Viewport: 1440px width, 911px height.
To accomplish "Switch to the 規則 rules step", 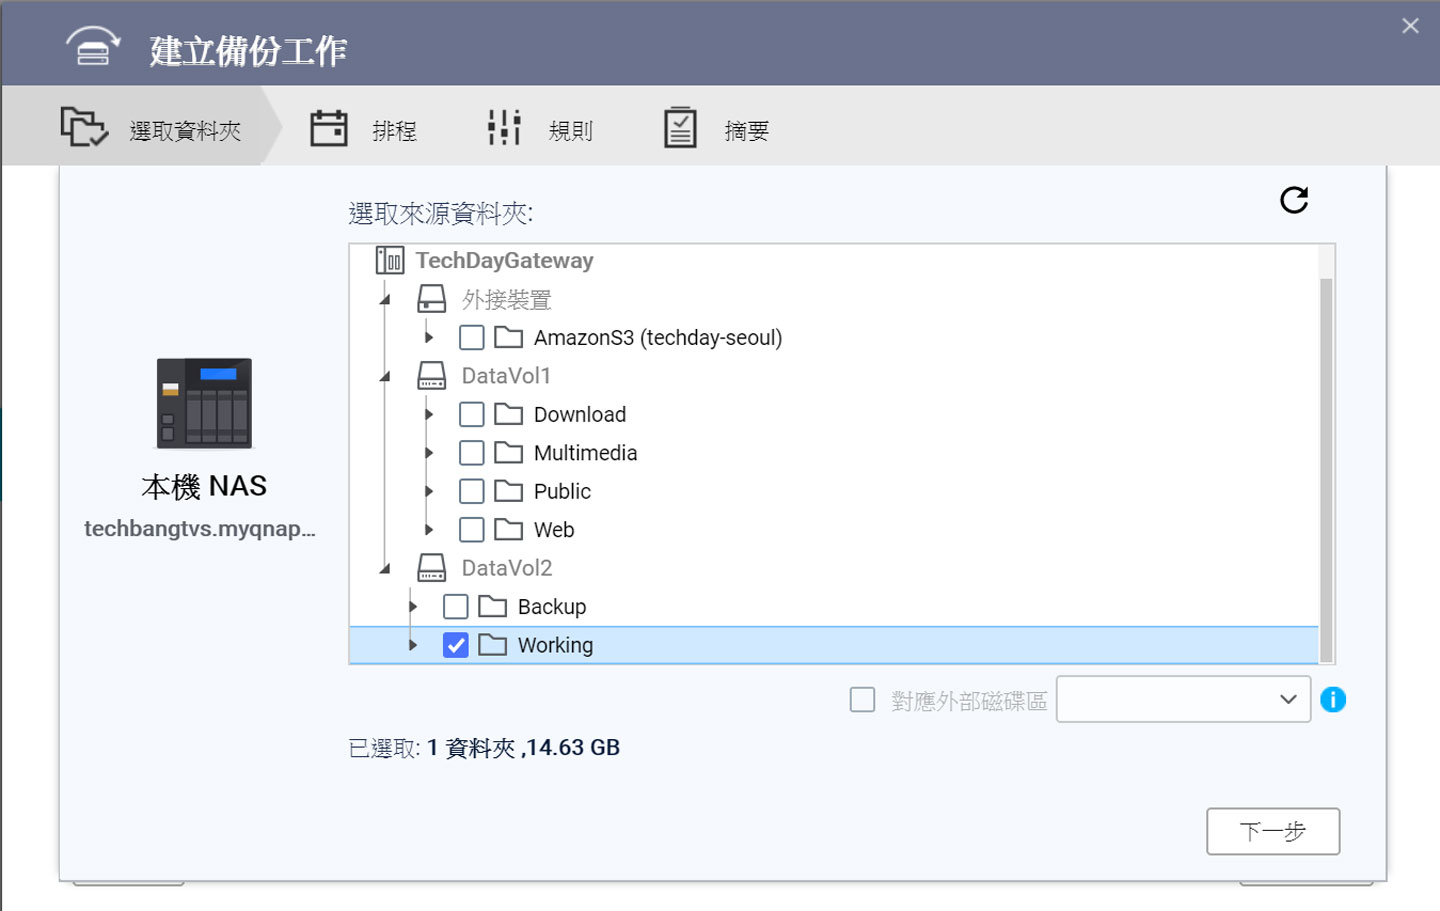I will tap(540, 130).
